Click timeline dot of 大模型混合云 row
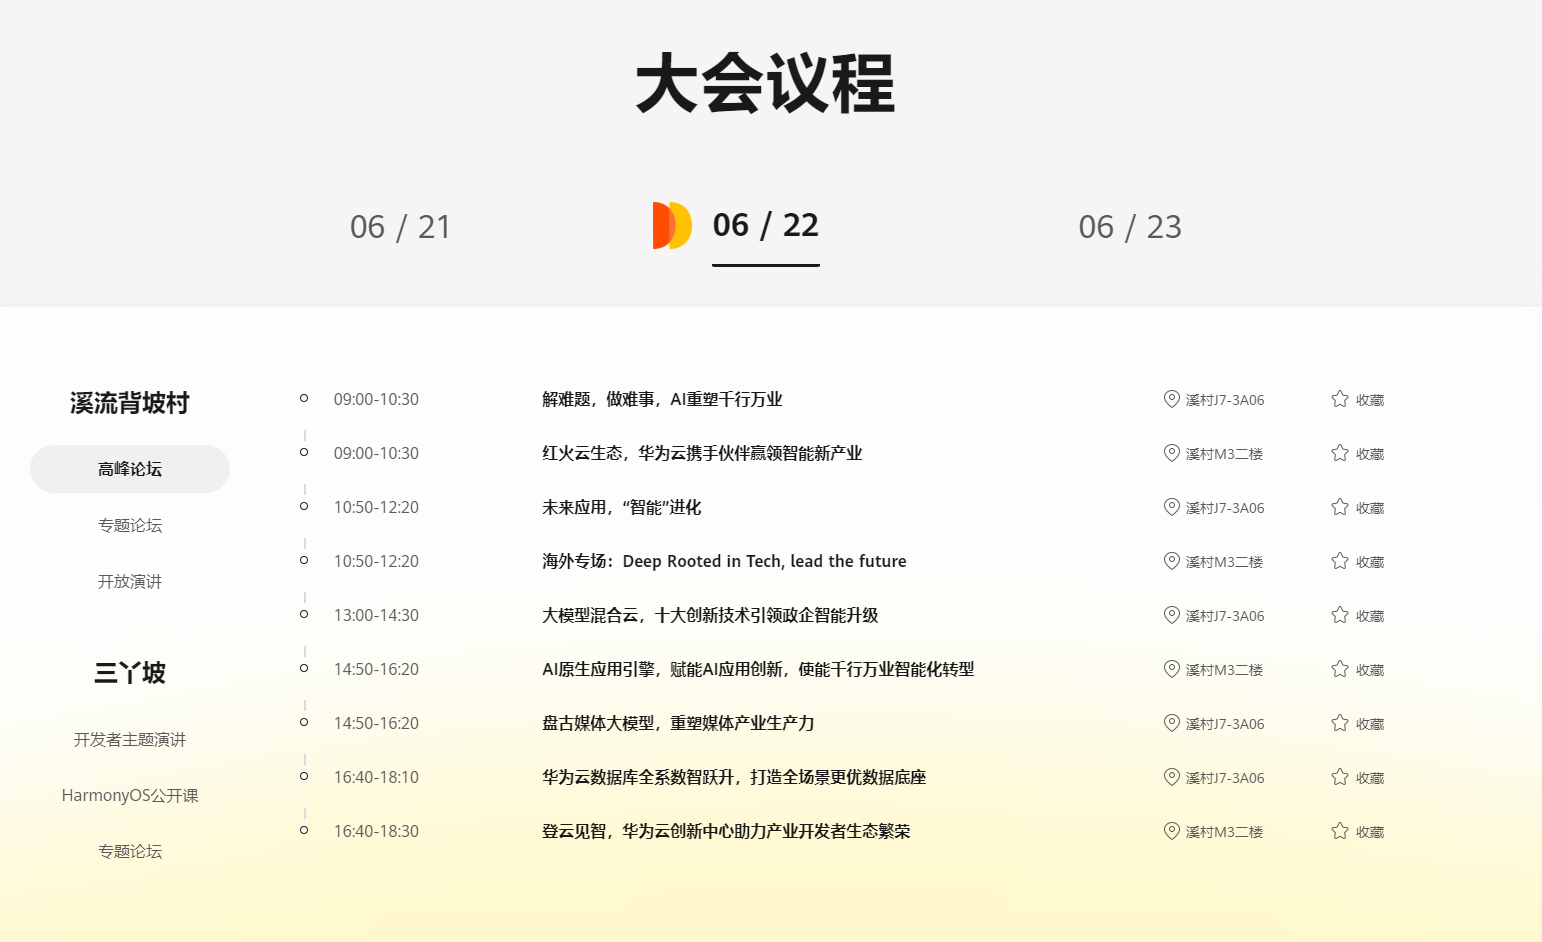The height and width of the screenshot is (942, 1542). 304,614
